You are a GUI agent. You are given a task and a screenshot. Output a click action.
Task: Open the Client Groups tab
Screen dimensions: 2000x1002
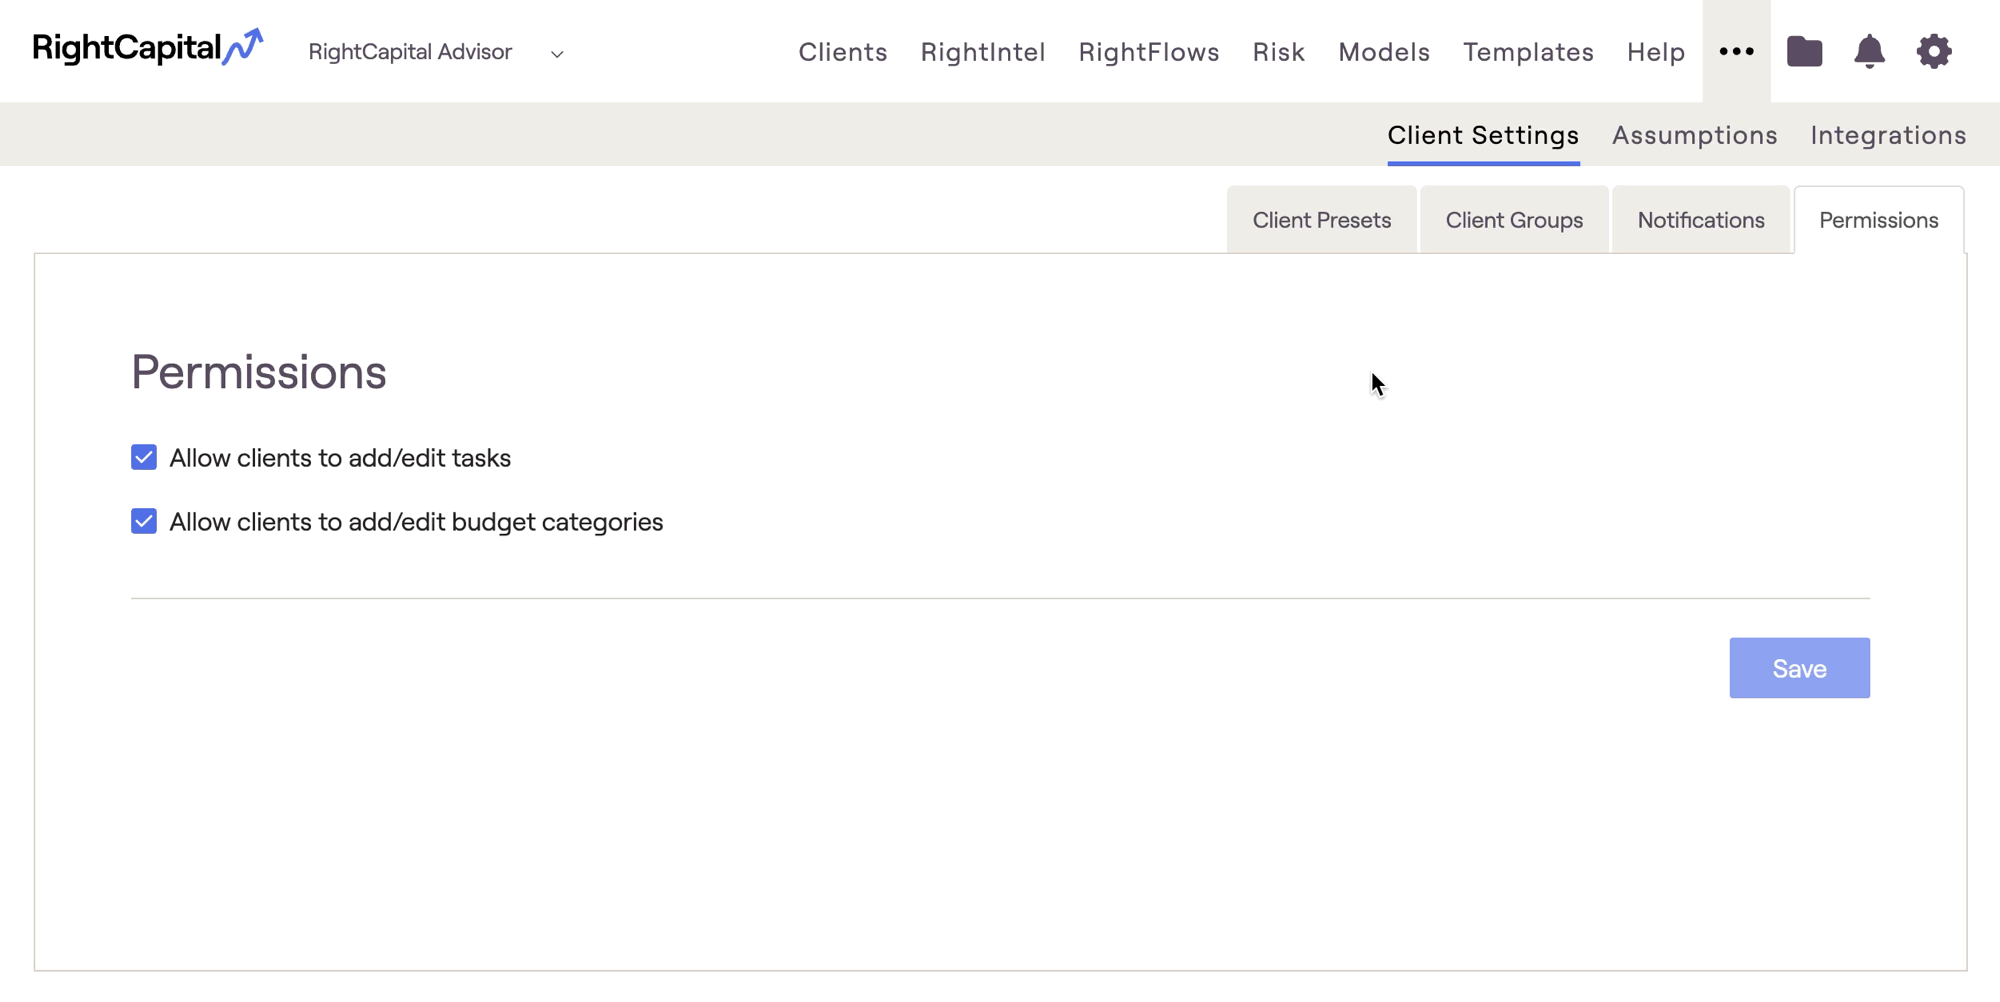tap(1514, 220)
